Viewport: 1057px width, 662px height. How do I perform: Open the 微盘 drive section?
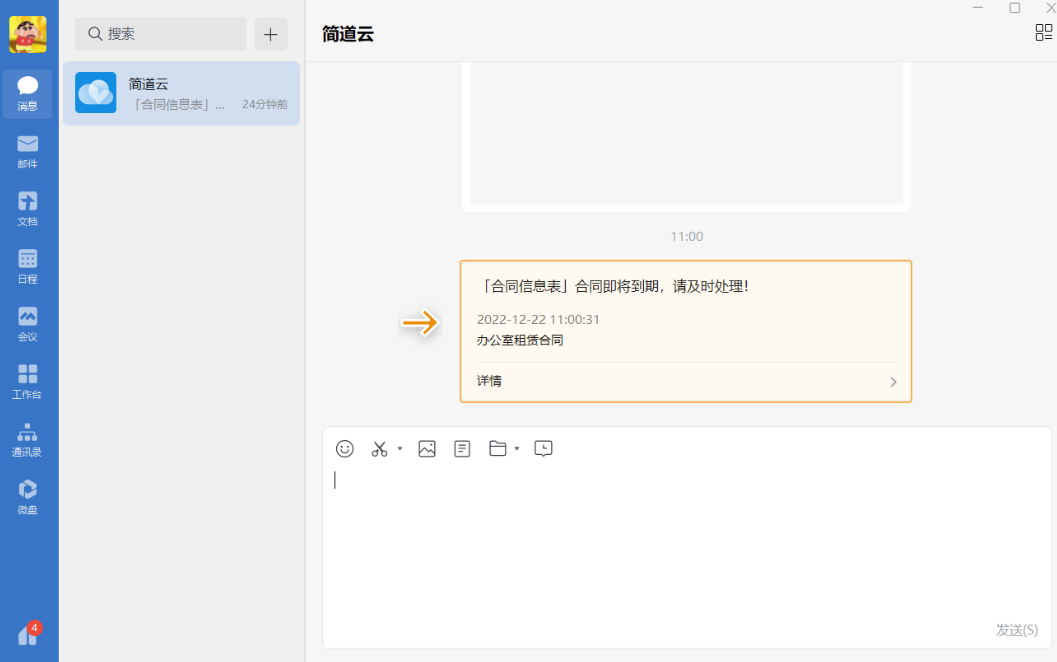point(28,497)
